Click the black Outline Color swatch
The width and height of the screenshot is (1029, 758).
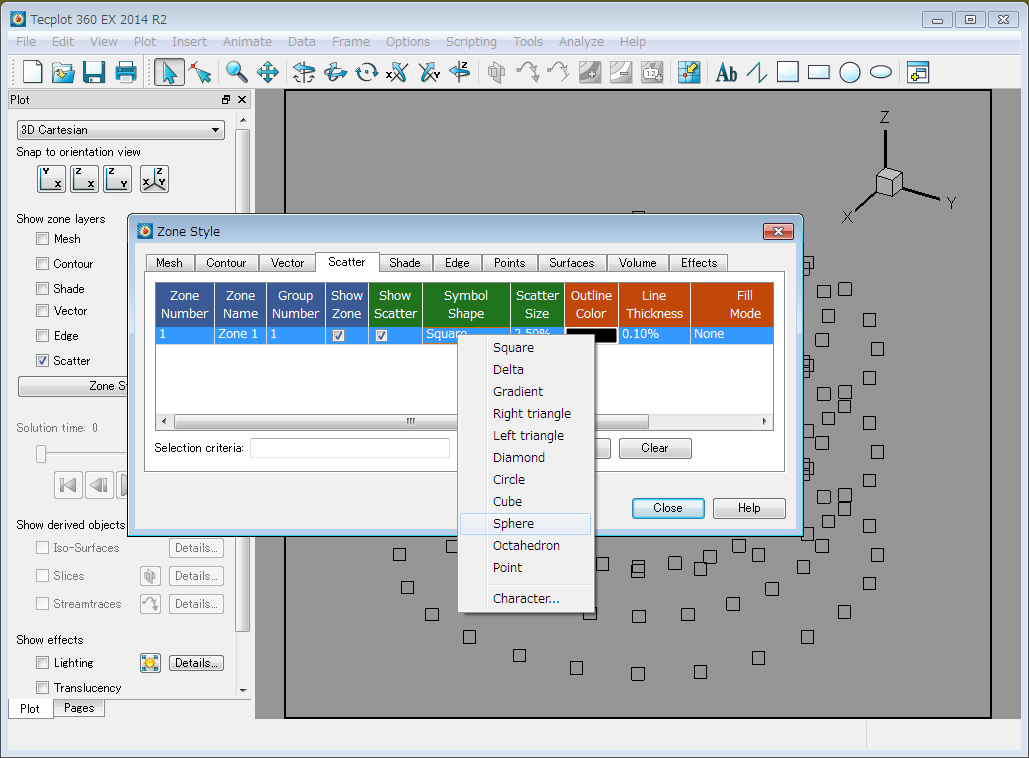coord(591,335)
